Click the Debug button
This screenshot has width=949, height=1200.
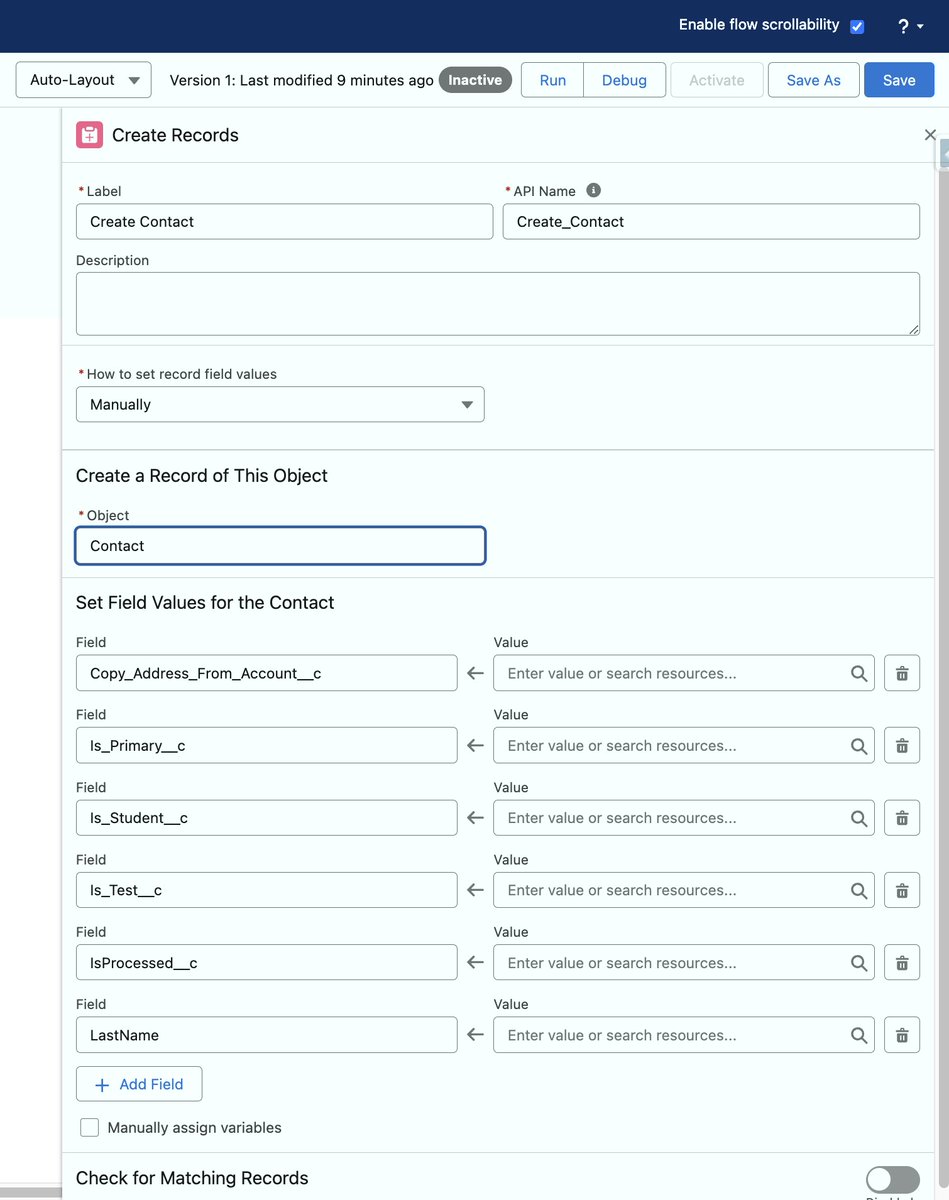[x=624, y=80]
